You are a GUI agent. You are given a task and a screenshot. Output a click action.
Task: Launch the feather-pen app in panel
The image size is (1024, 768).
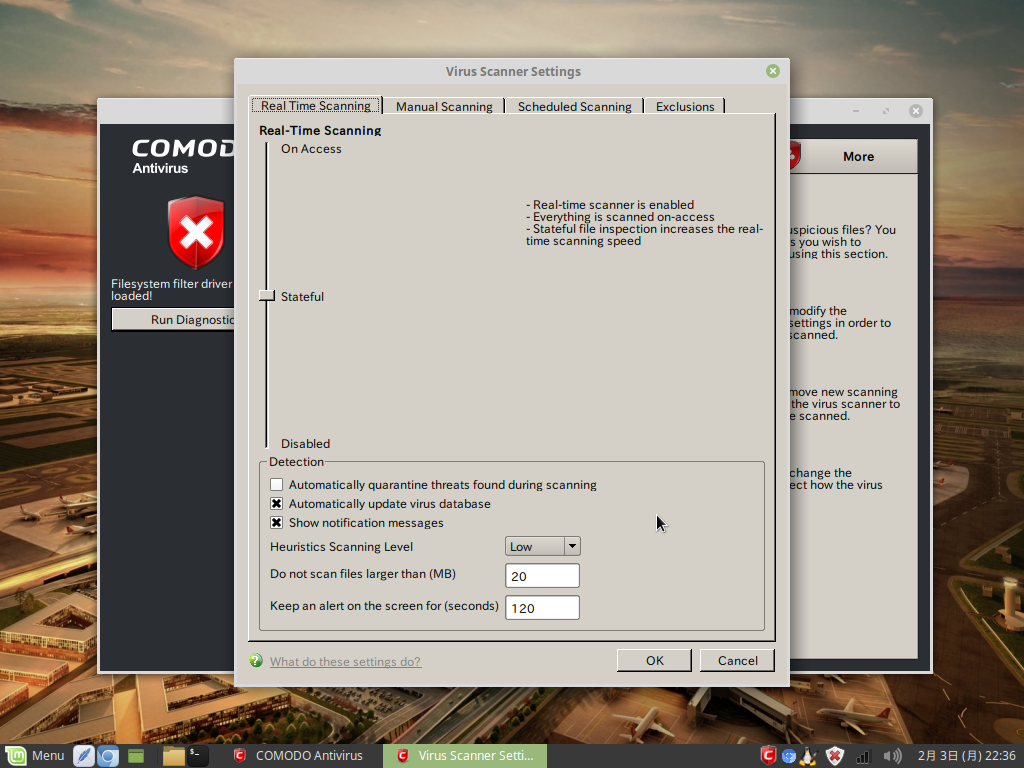[84, 756]
